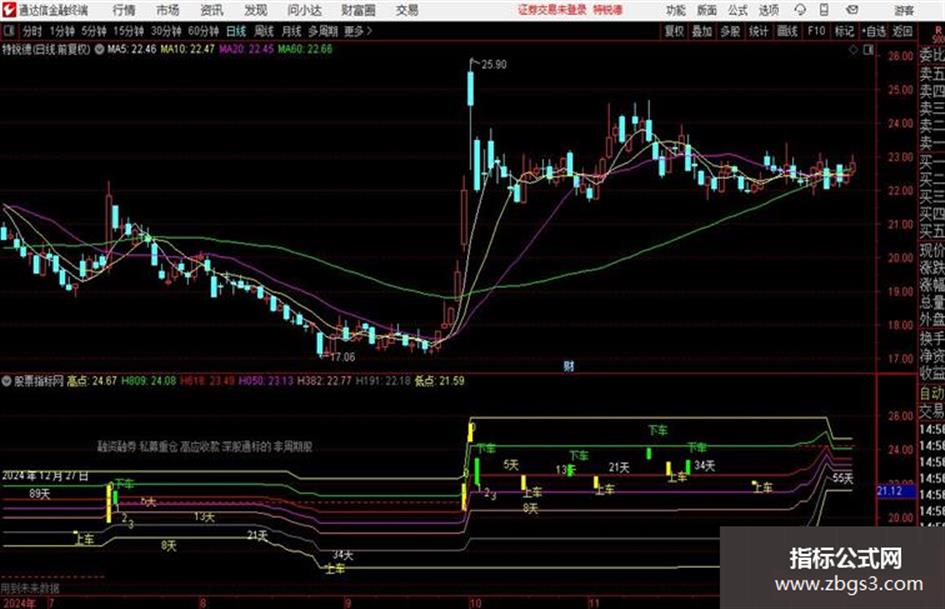Open the 股票指标网 sub-indicator dropdown arrow
The width and height of the screenshot is (945, 609).
pyautogui.click(x=7, y=380)
